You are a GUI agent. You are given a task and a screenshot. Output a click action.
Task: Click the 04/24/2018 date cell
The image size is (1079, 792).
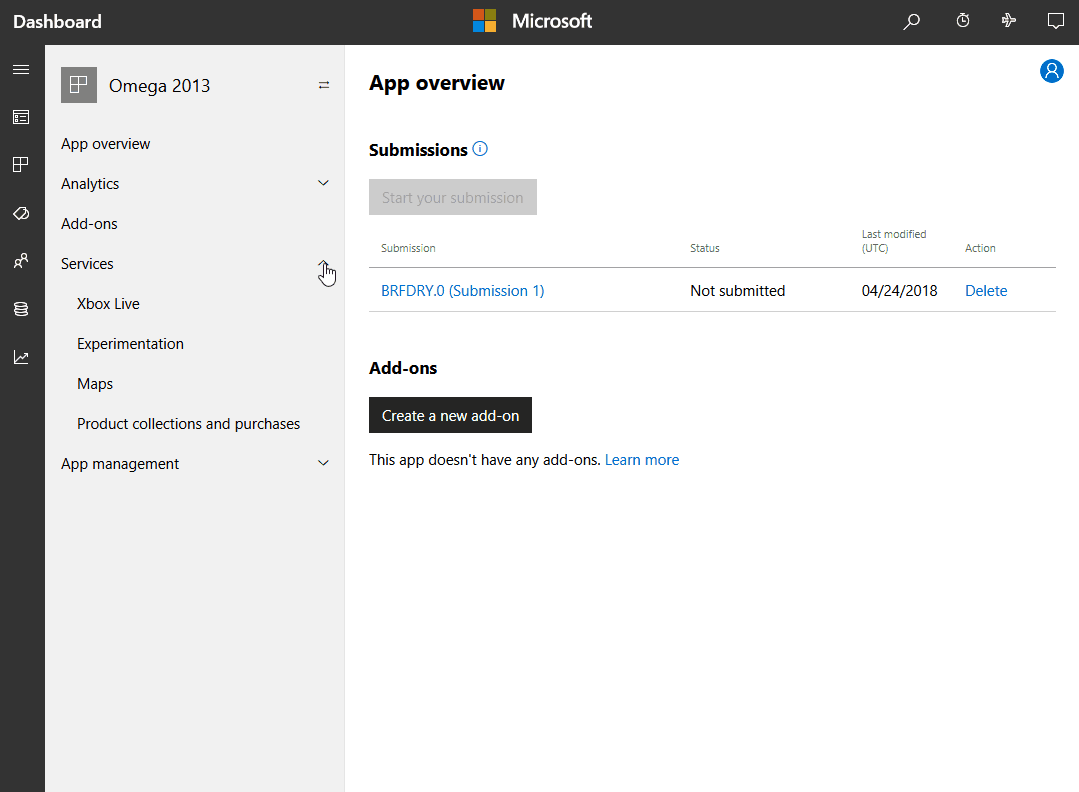coord(899,290)
